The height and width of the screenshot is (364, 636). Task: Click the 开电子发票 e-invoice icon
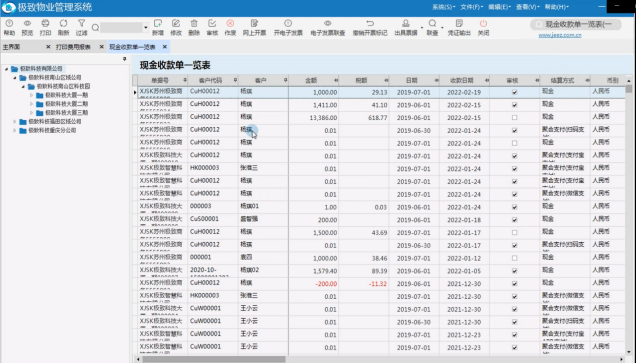tap(288, 24)
